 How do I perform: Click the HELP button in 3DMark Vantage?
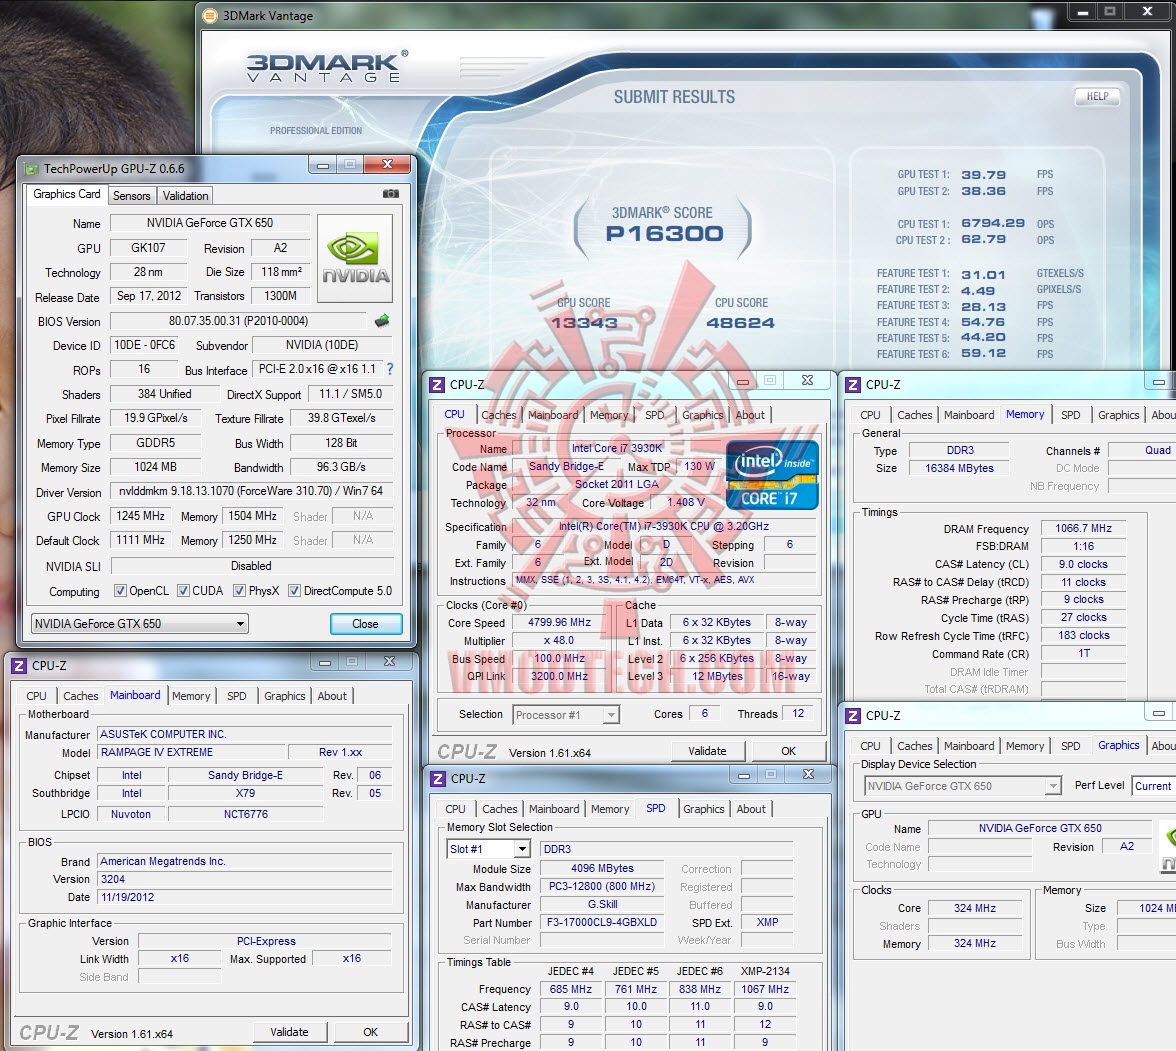click(x=1097, y=96)
